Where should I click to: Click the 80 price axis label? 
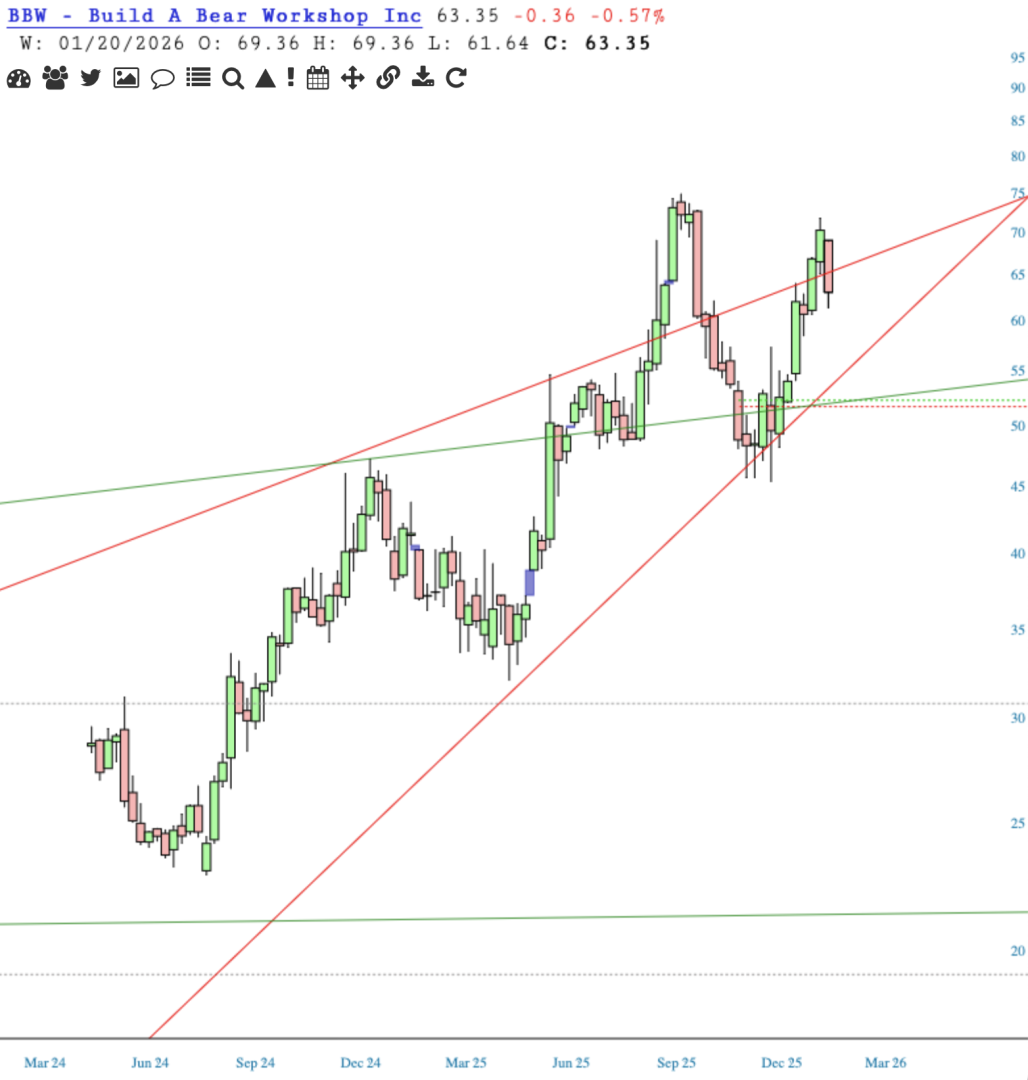[1017, 156]
